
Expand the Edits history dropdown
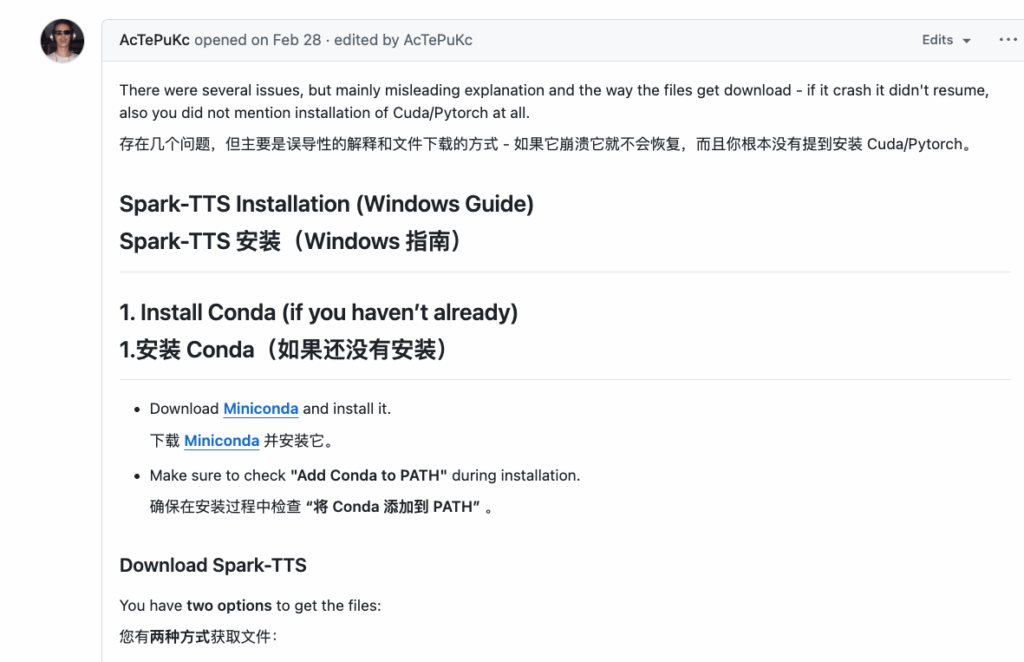point(946,40)
